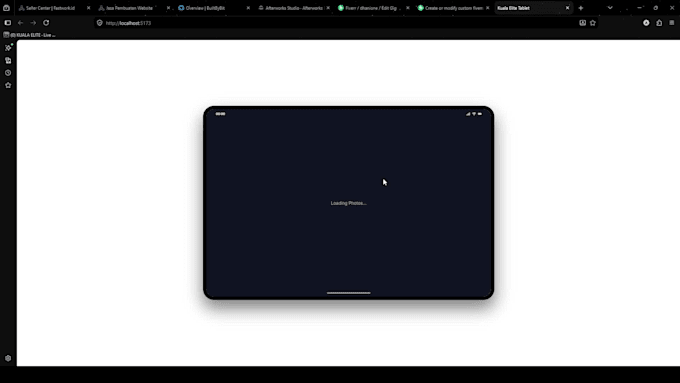680x383 pixels.
Task: Open the shield site-protection icon in the address bar
Action: pos(100,23)
